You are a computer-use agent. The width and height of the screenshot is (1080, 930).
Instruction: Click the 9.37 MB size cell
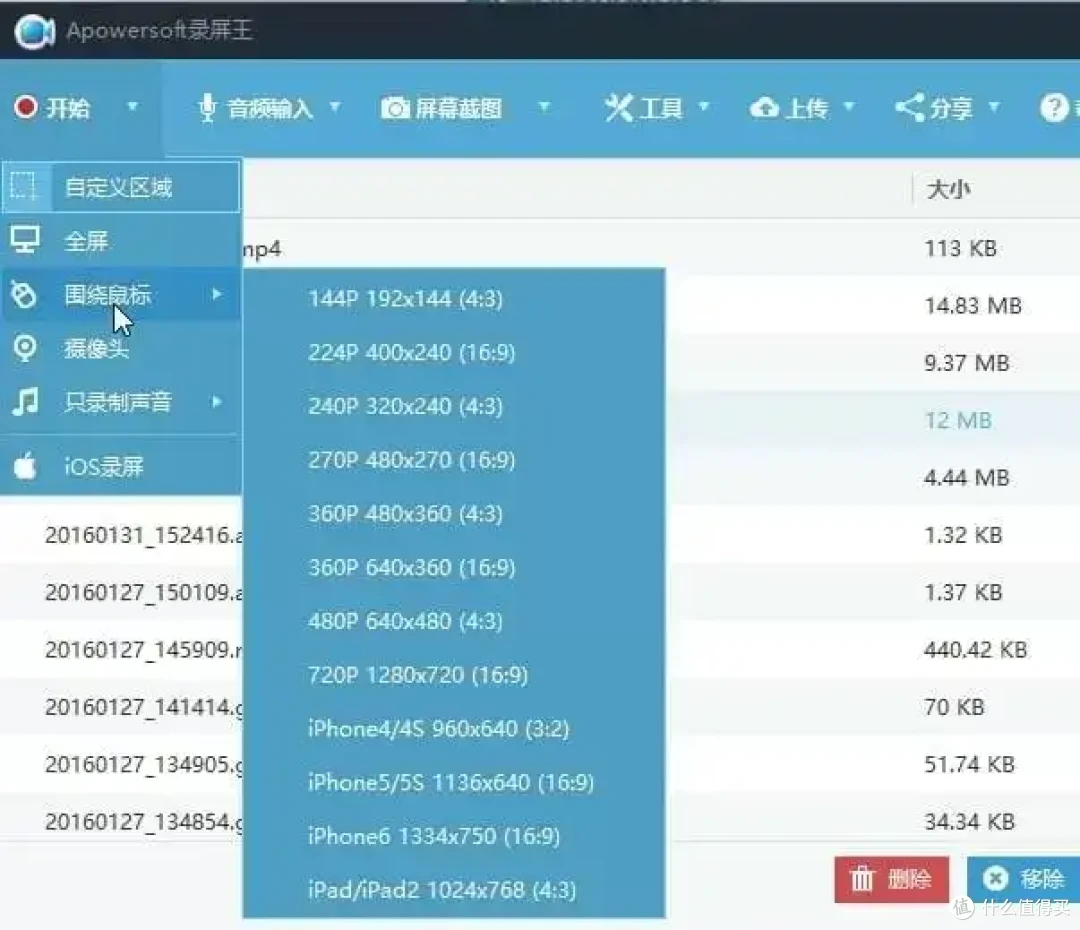tap(966, 362)
